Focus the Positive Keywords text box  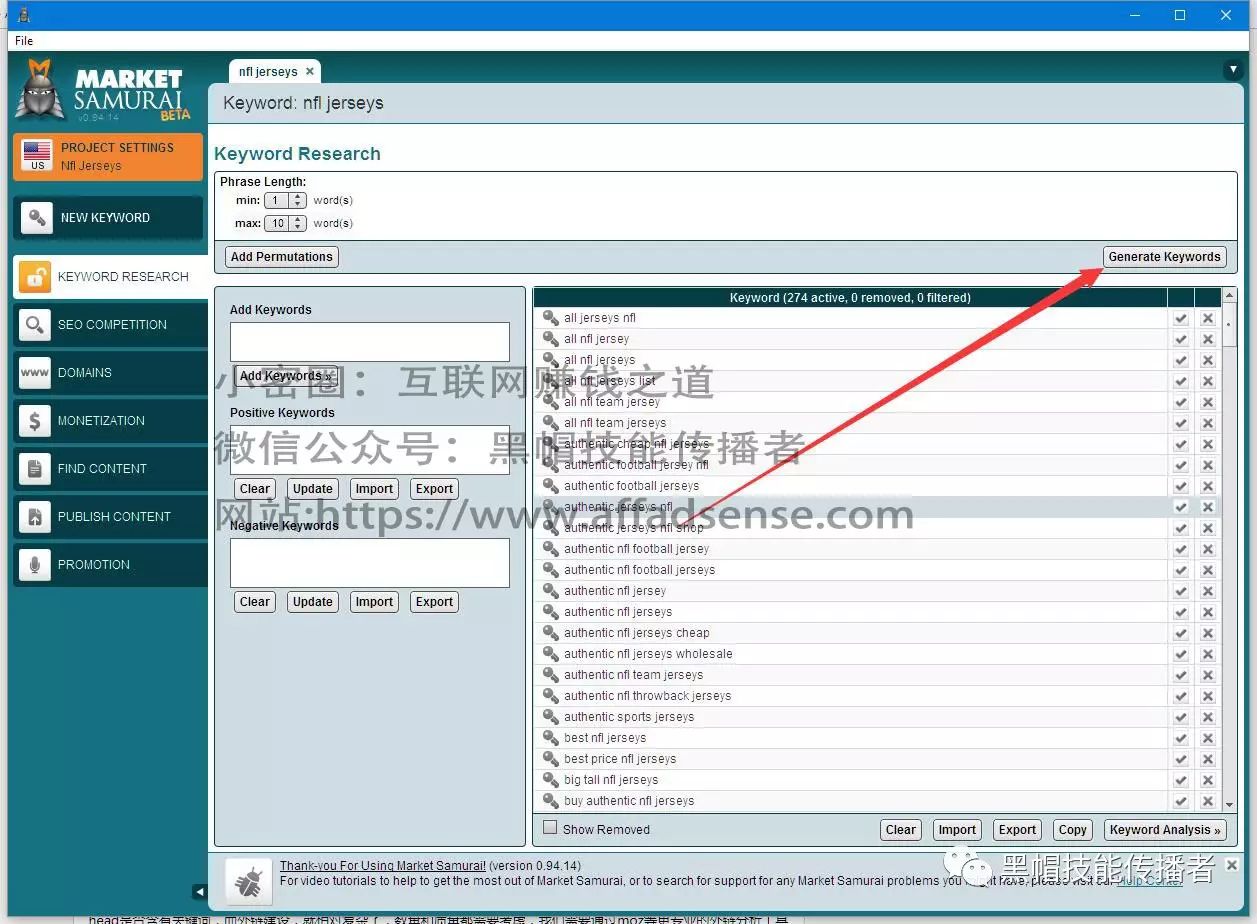(x=370, y=450)
